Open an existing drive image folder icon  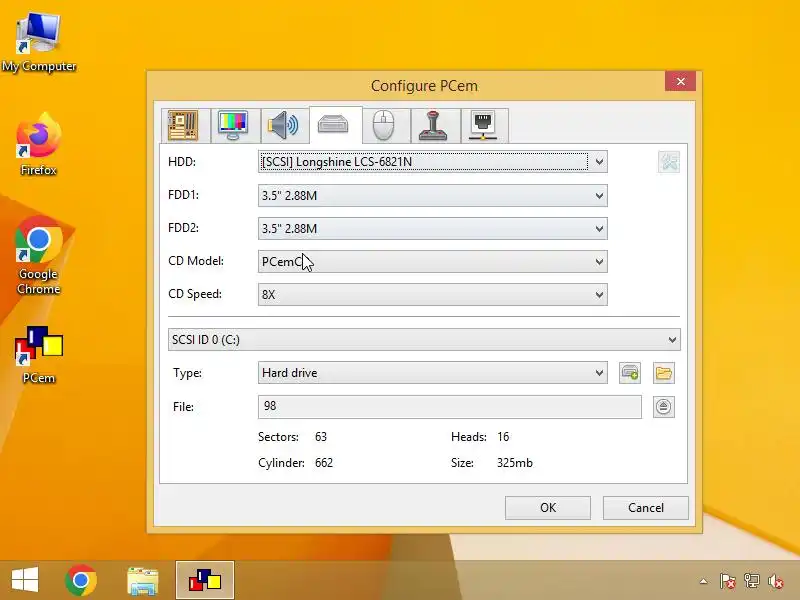click(663, 373)
